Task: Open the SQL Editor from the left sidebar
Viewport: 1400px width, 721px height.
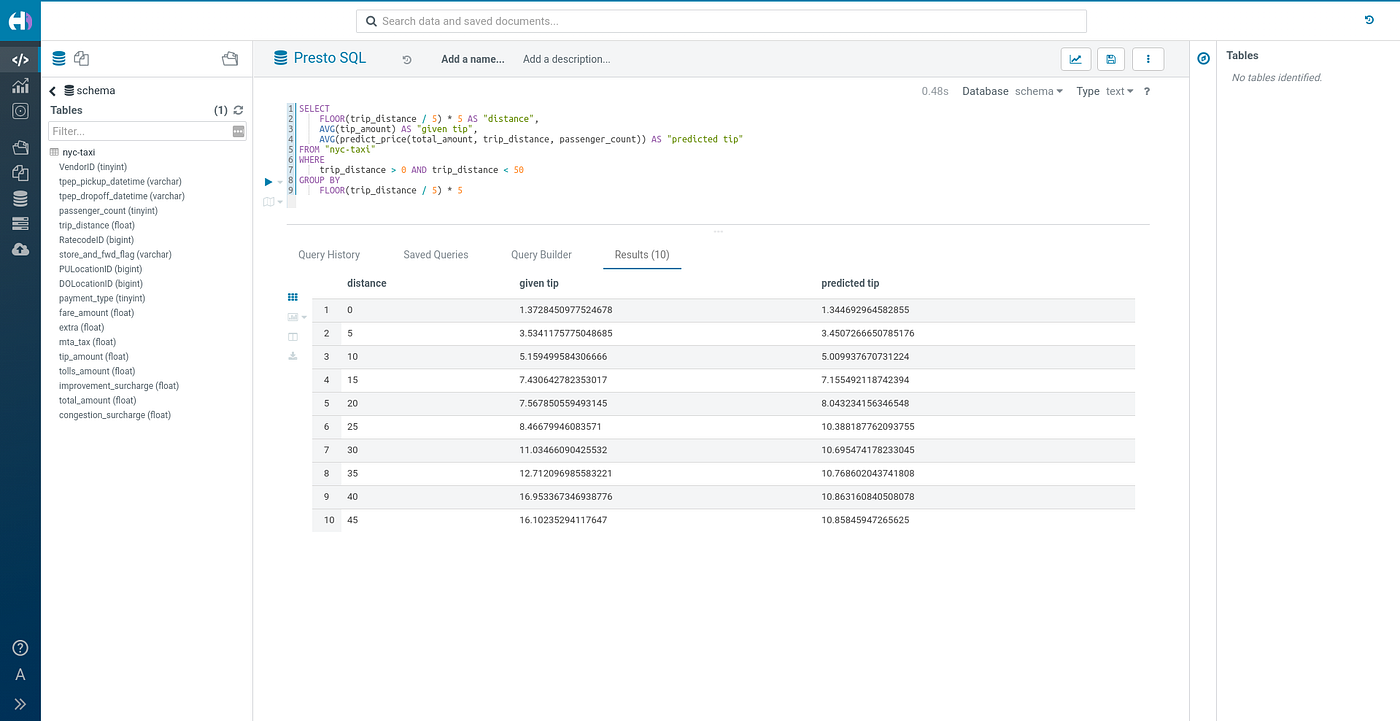Action: point(20,59)
